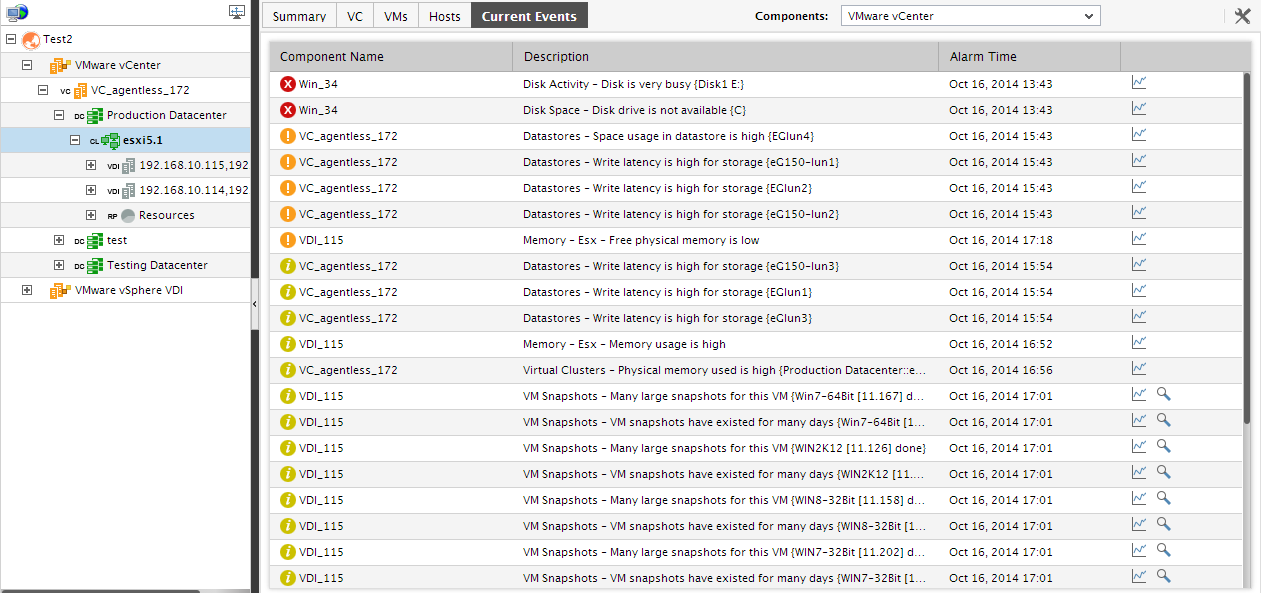1261x593 pixels.
Task: Switch to the VC tab
Action: (x=355, y=16)
